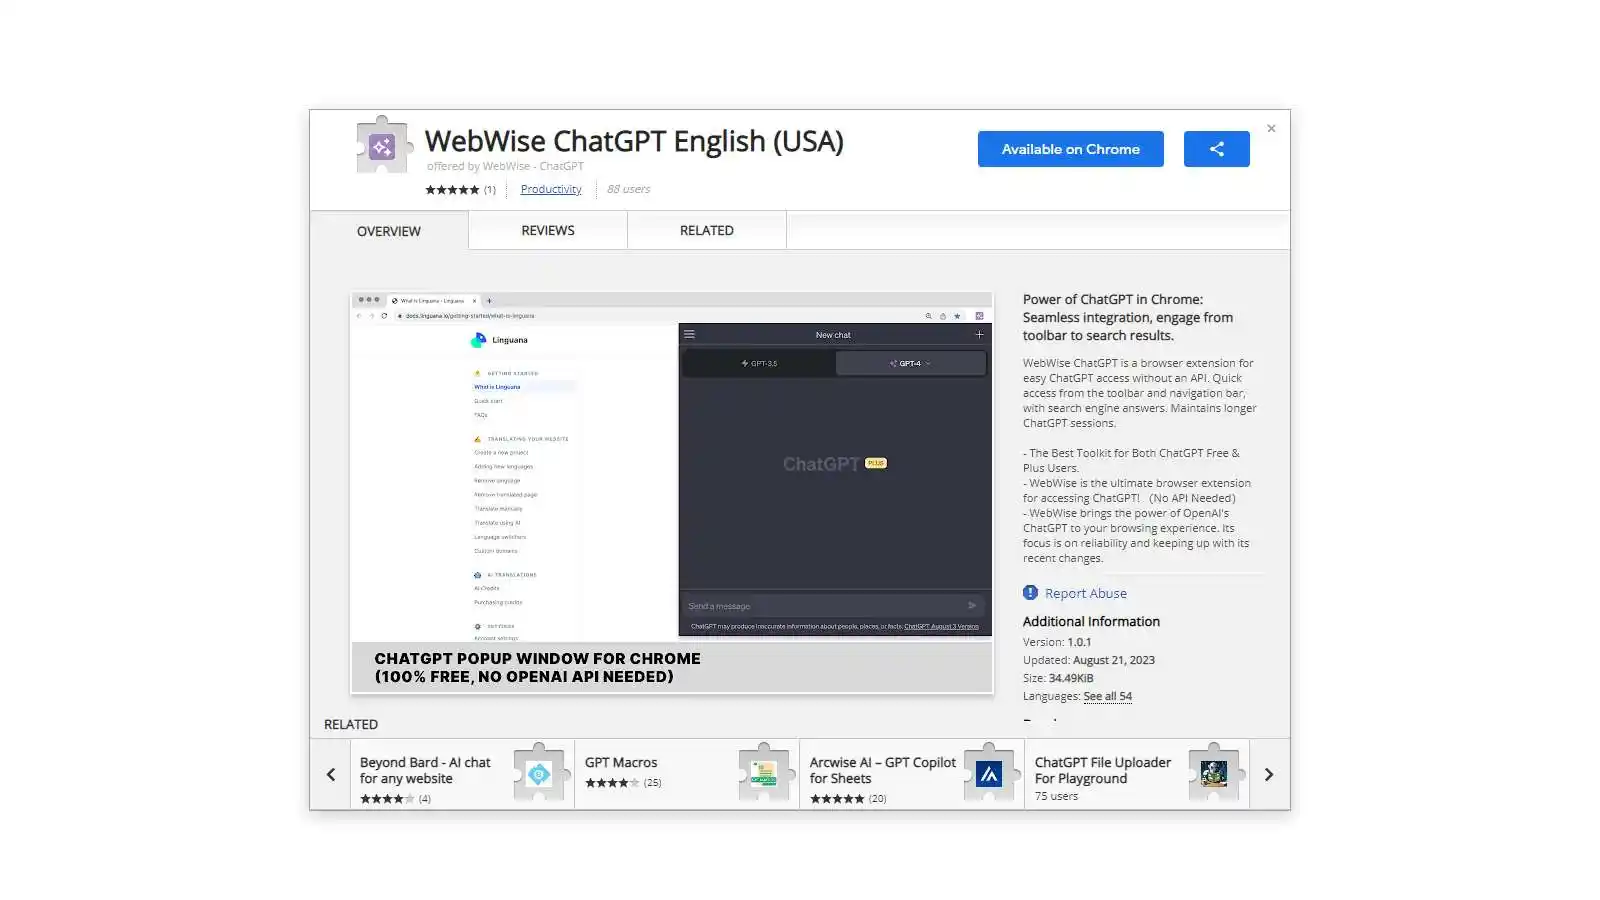
Task: Switch to the Related tab
Action: point(707,230)
